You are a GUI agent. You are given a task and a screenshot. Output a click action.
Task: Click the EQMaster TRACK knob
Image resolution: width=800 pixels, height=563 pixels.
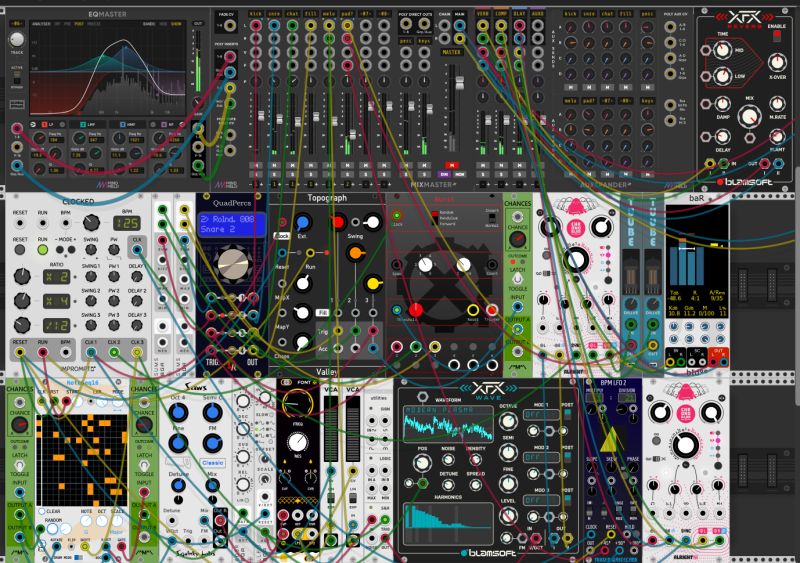(17, 40)
